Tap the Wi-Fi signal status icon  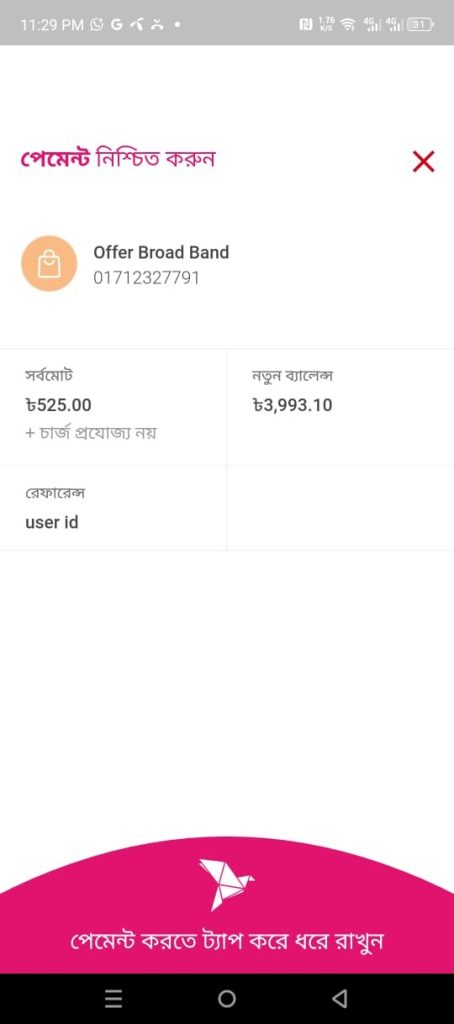coord(348,25)
